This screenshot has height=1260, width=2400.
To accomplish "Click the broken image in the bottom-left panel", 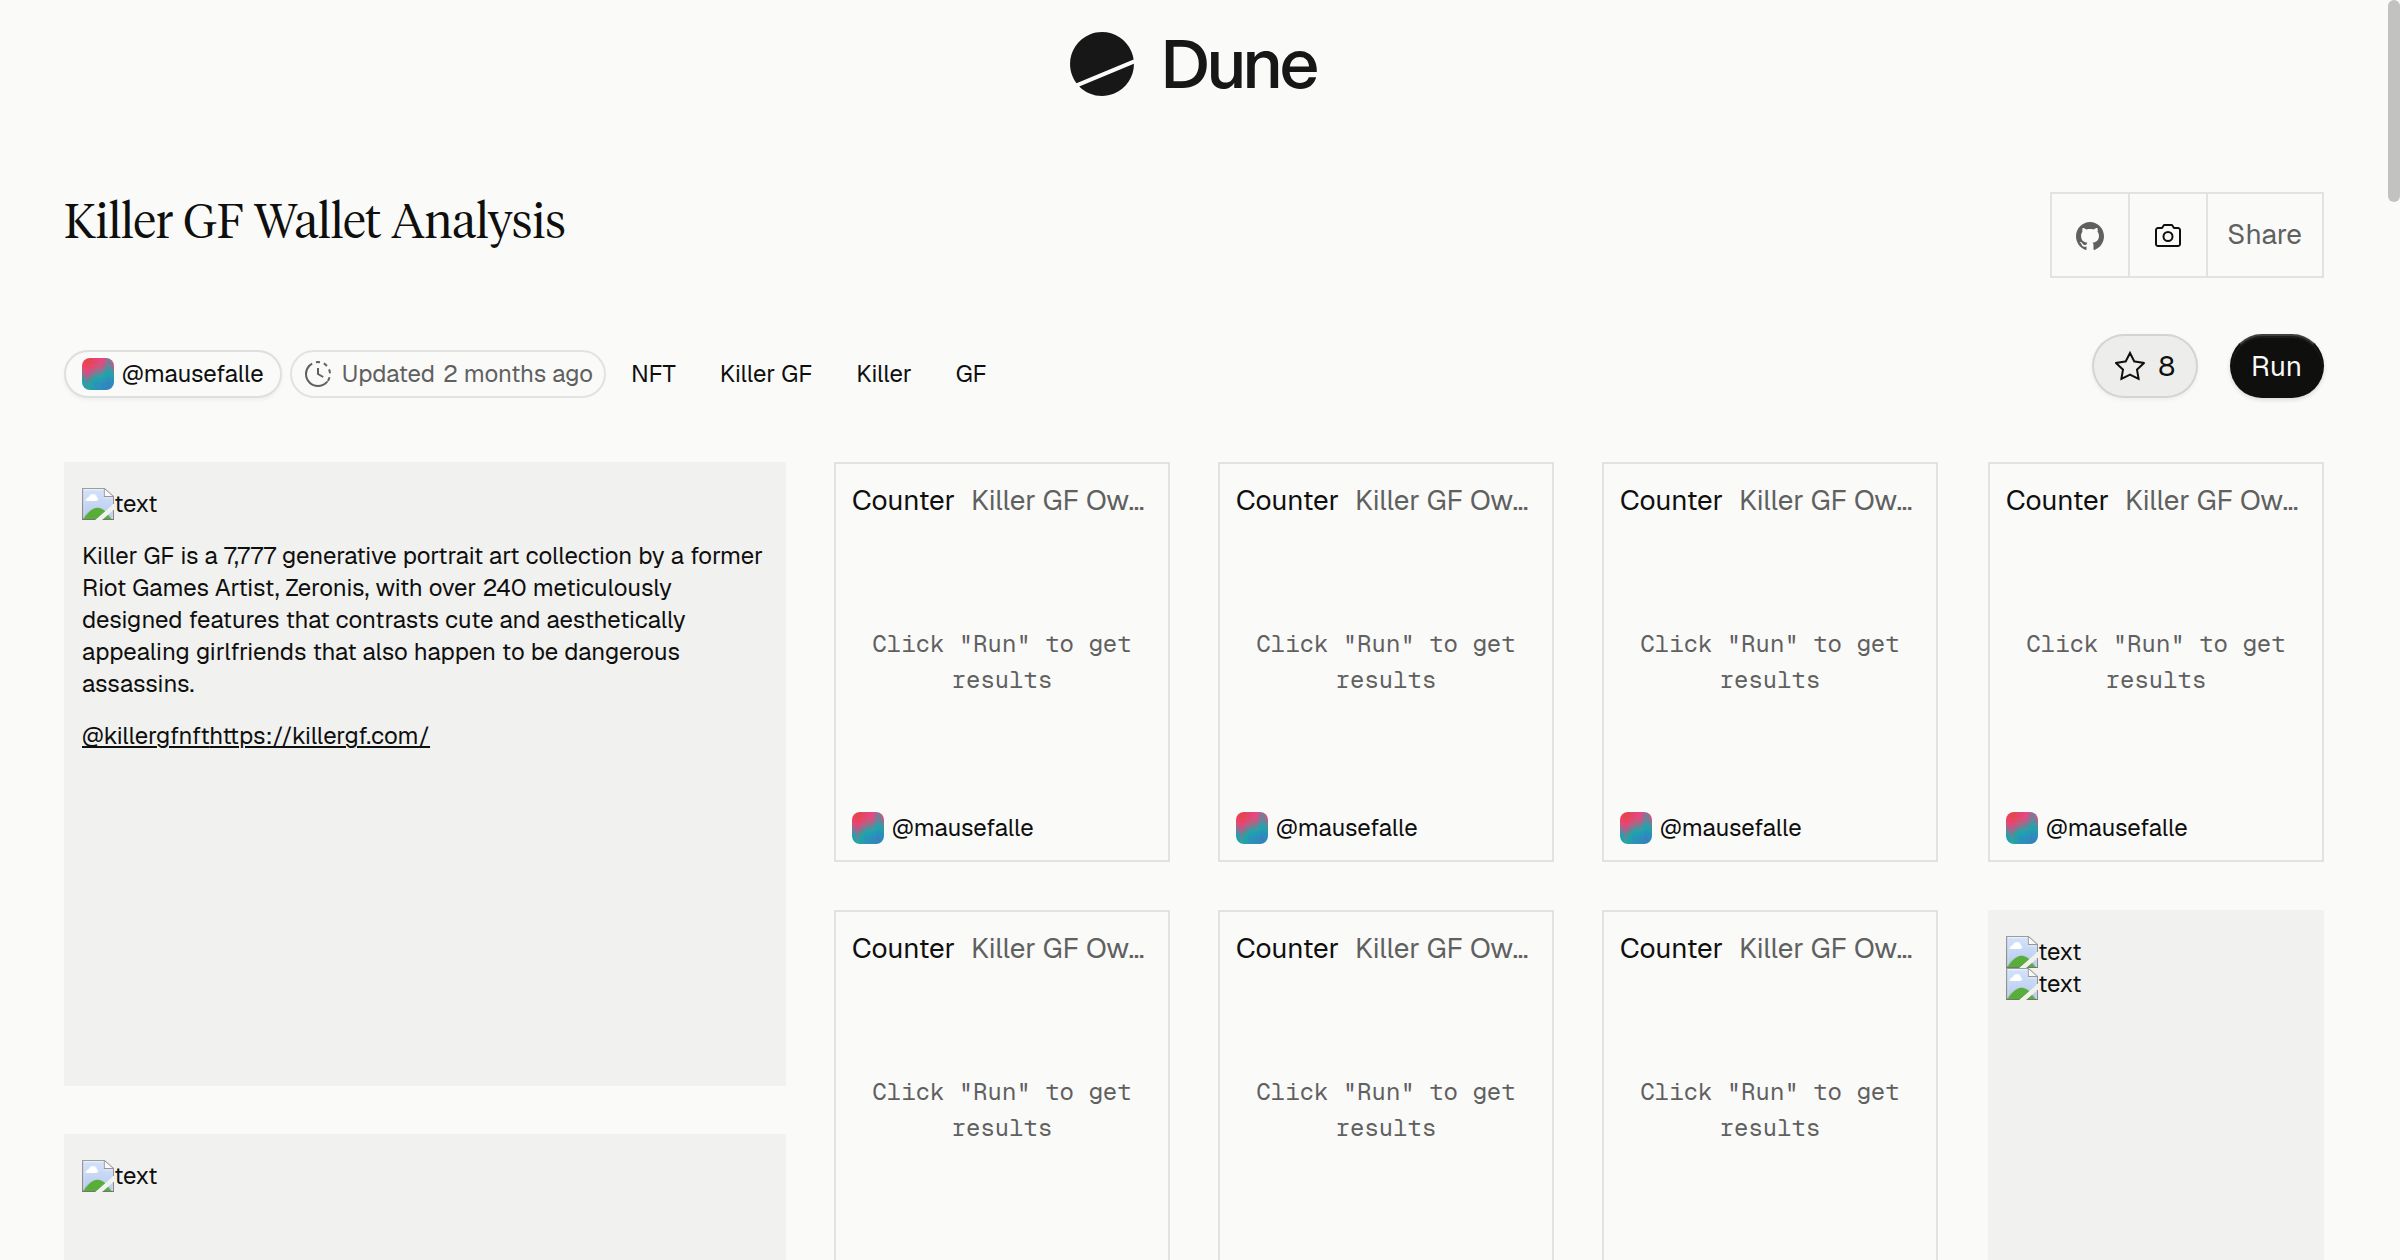I will (x=98, y=1176).
